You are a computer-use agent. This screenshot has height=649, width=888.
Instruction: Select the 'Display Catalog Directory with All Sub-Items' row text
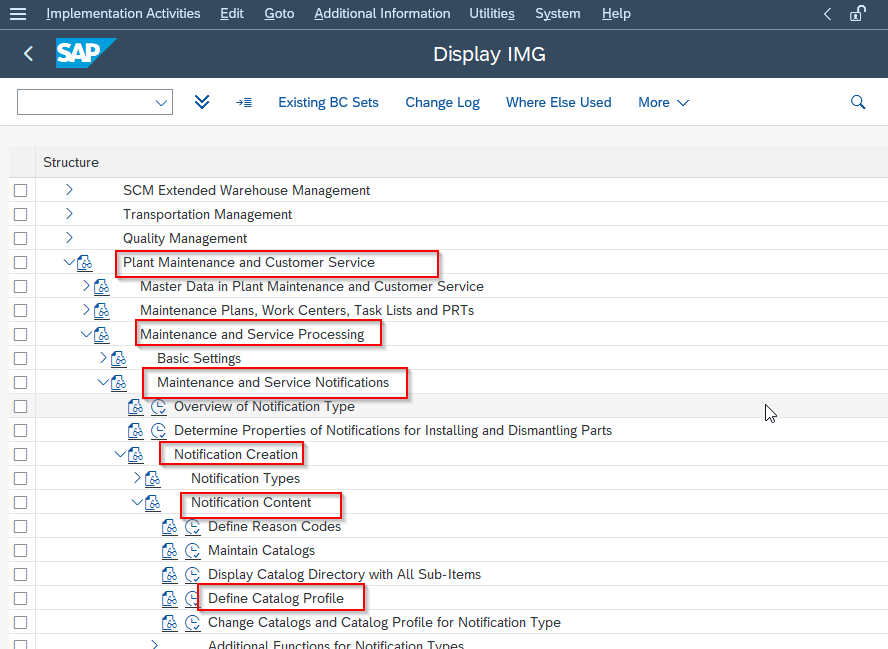(344, 575)
